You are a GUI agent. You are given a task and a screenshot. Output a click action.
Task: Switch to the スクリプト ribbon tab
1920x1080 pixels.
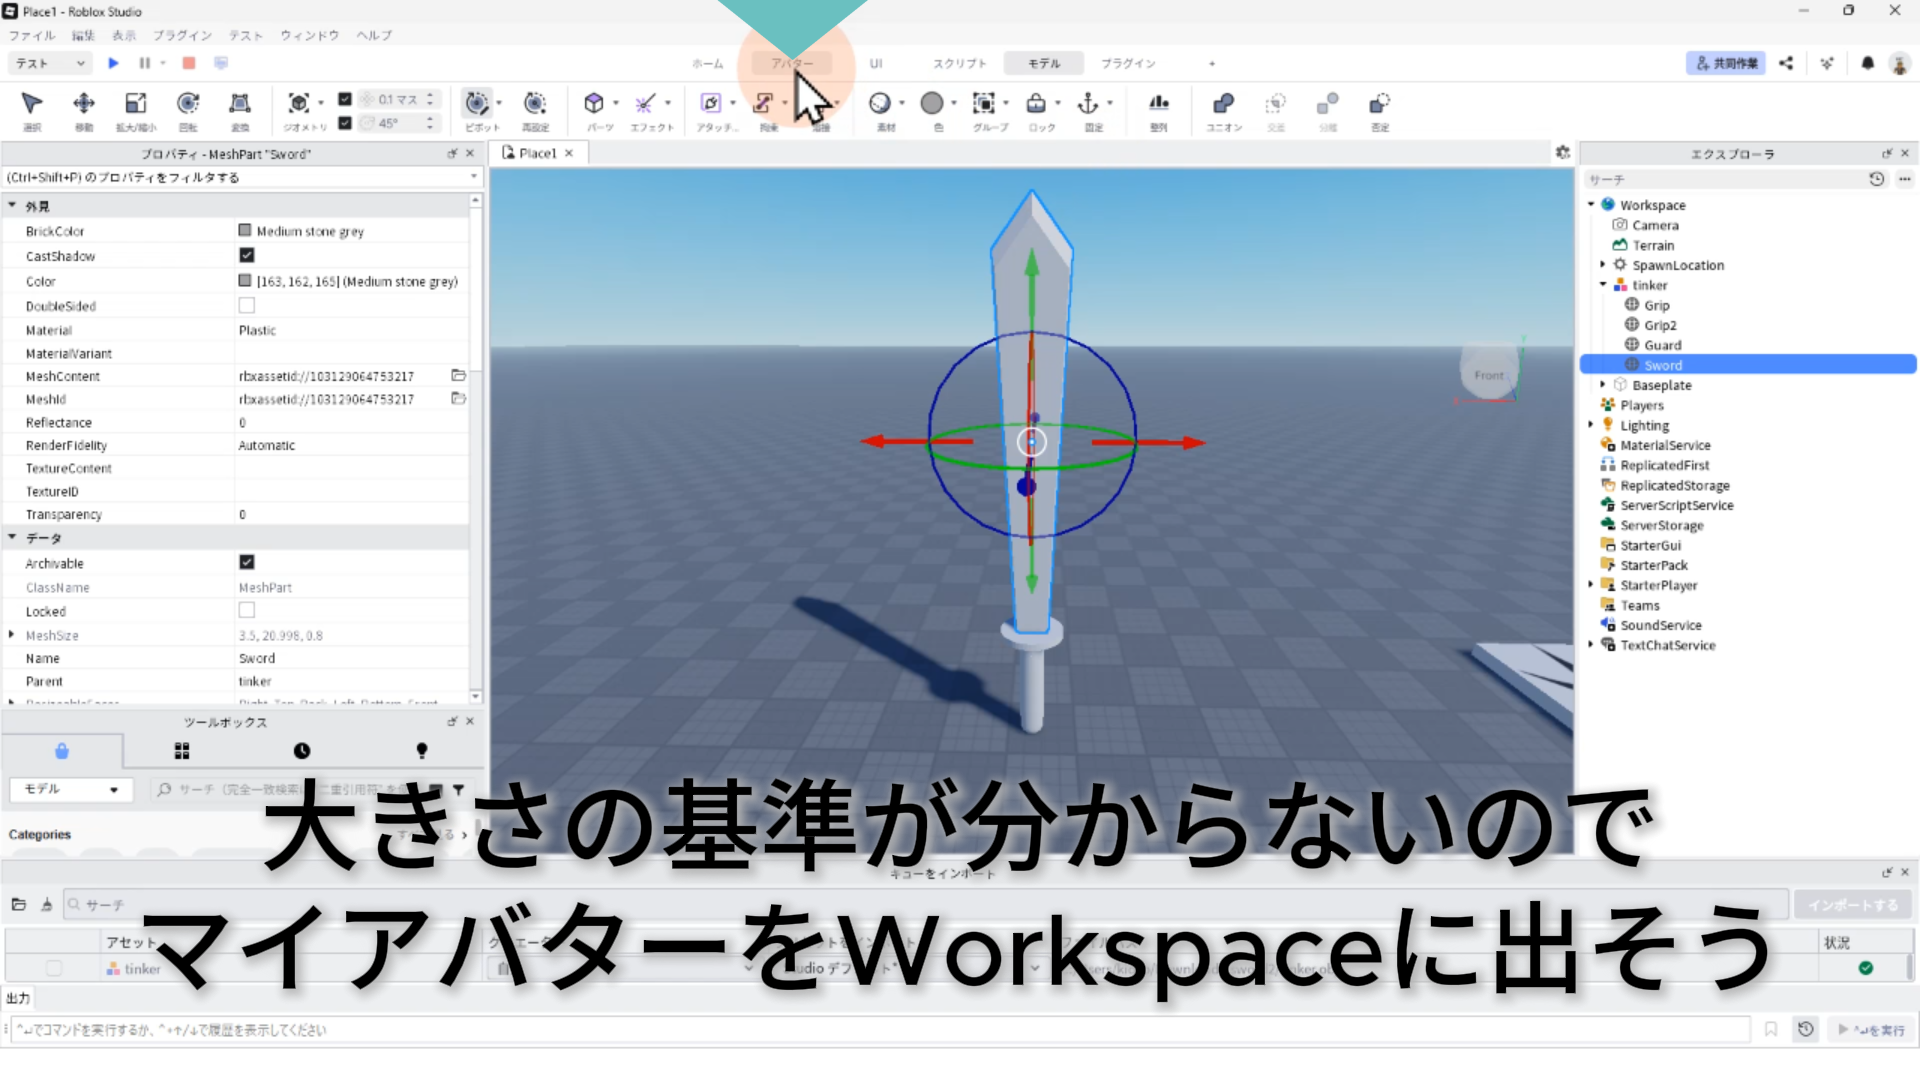pos(959,63)
